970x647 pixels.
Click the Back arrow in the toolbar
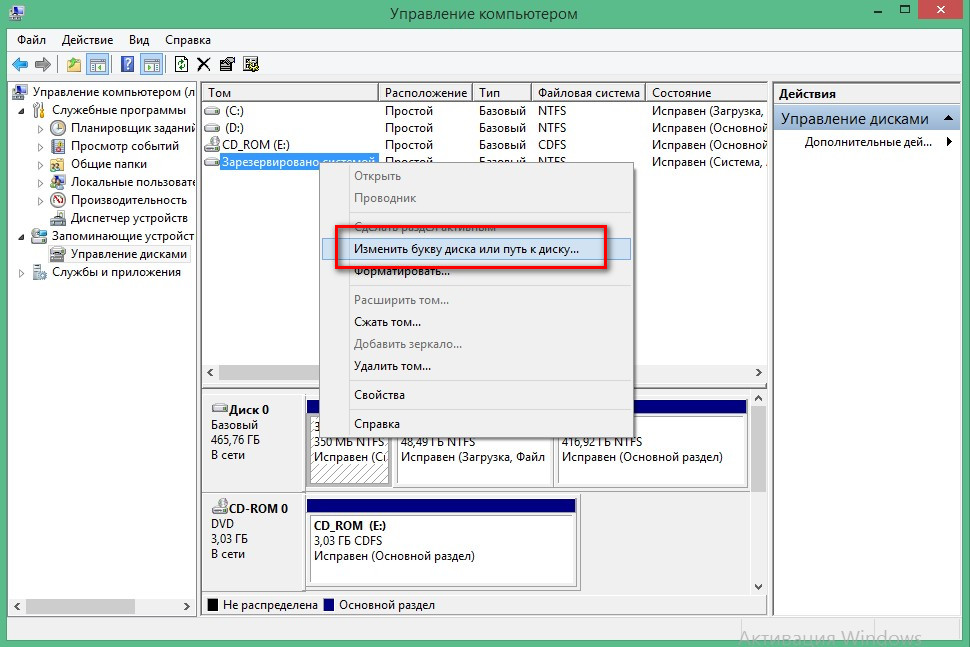[x=19, y=64]
